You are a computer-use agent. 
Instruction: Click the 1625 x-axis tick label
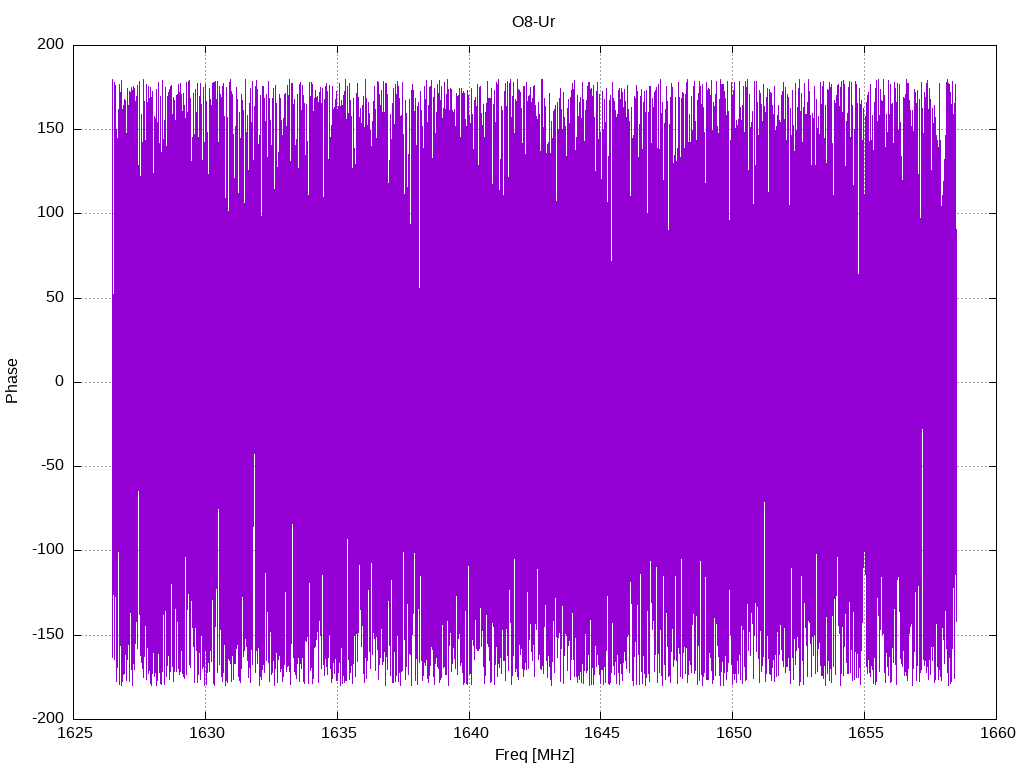[74, 732]
